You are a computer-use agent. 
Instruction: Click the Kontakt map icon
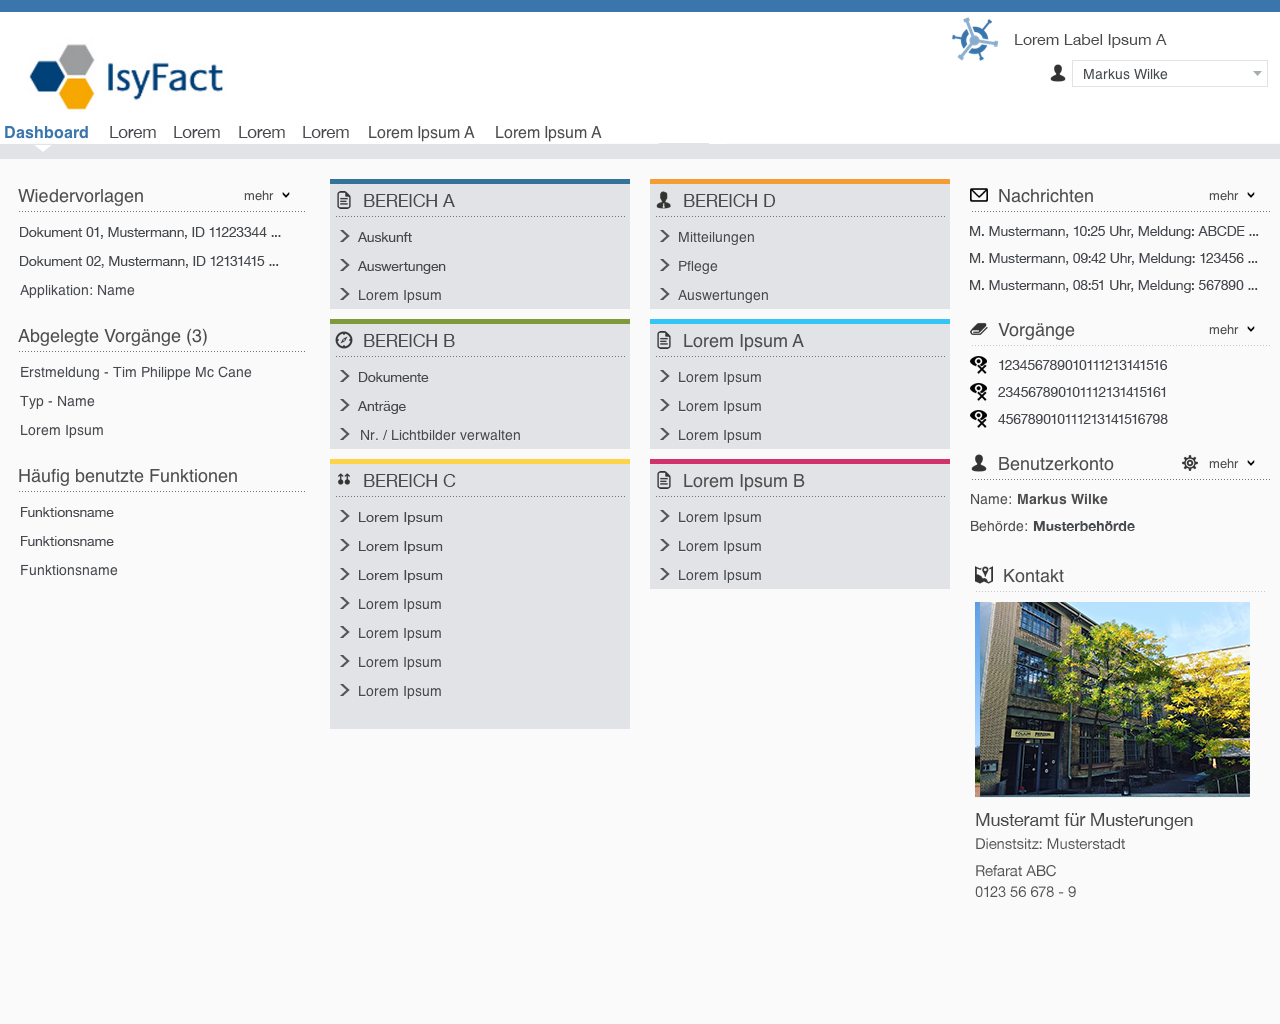(x=984, y=575)
